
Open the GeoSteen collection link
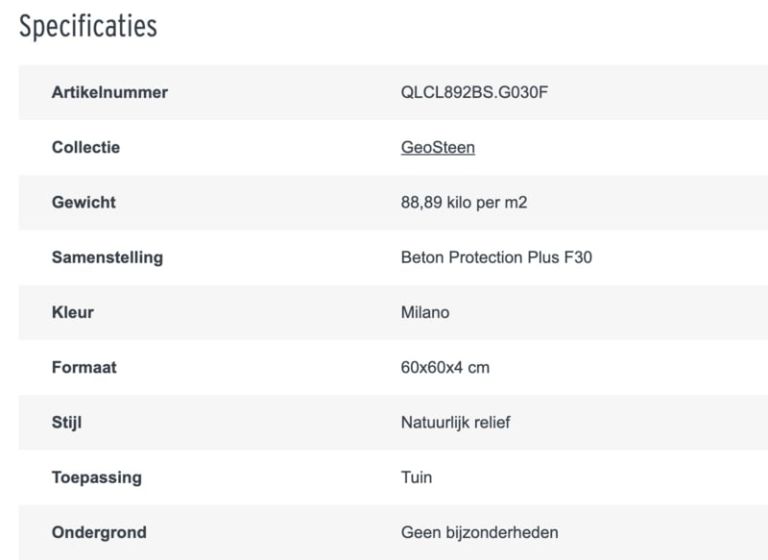coord(437,148)
